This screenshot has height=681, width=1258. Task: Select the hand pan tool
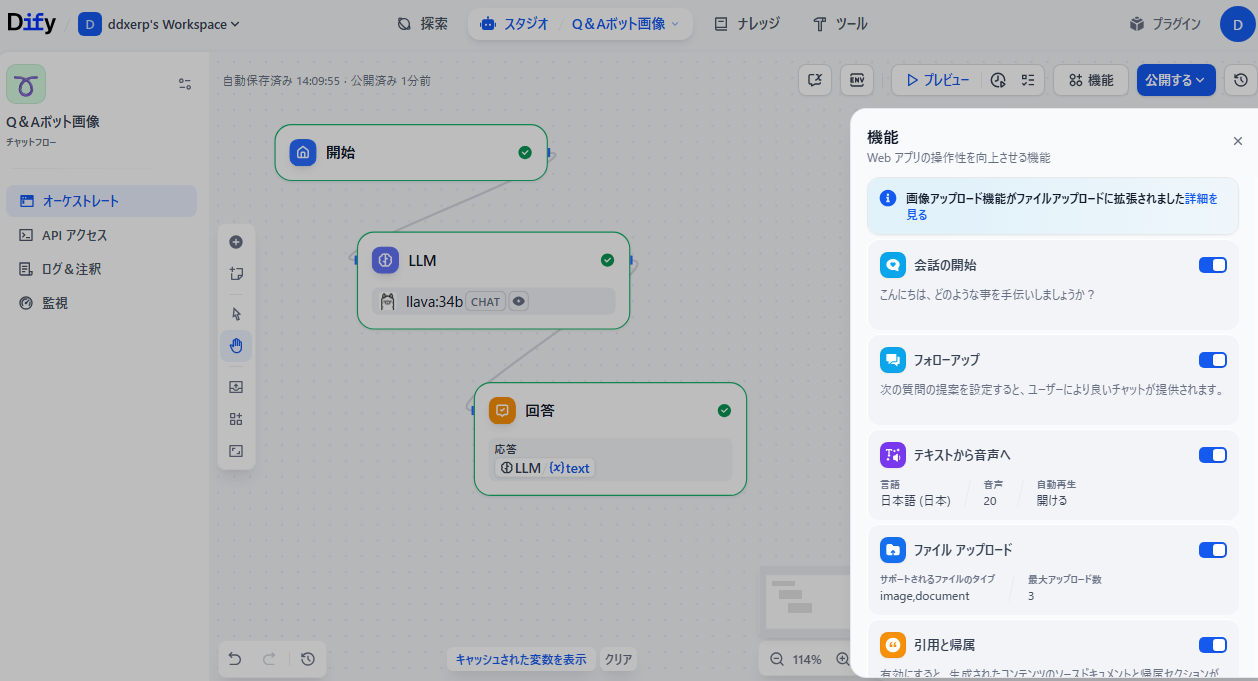coord(236,346)
